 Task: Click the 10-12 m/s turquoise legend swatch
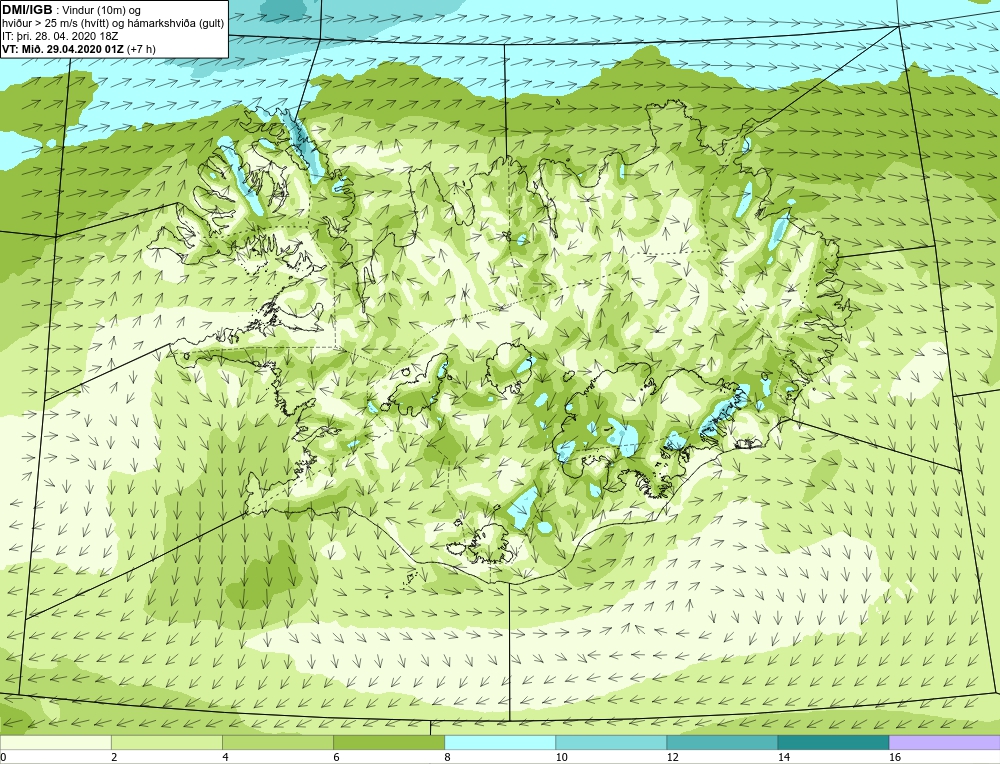[x=610, y=742]
